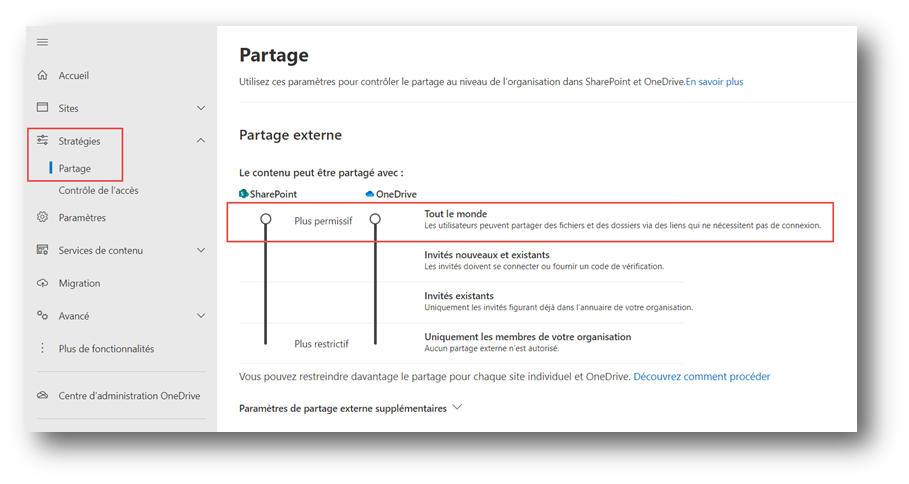Click the SharePoint sharing slider handle
The image size is (909, 484).
[266, 219]
